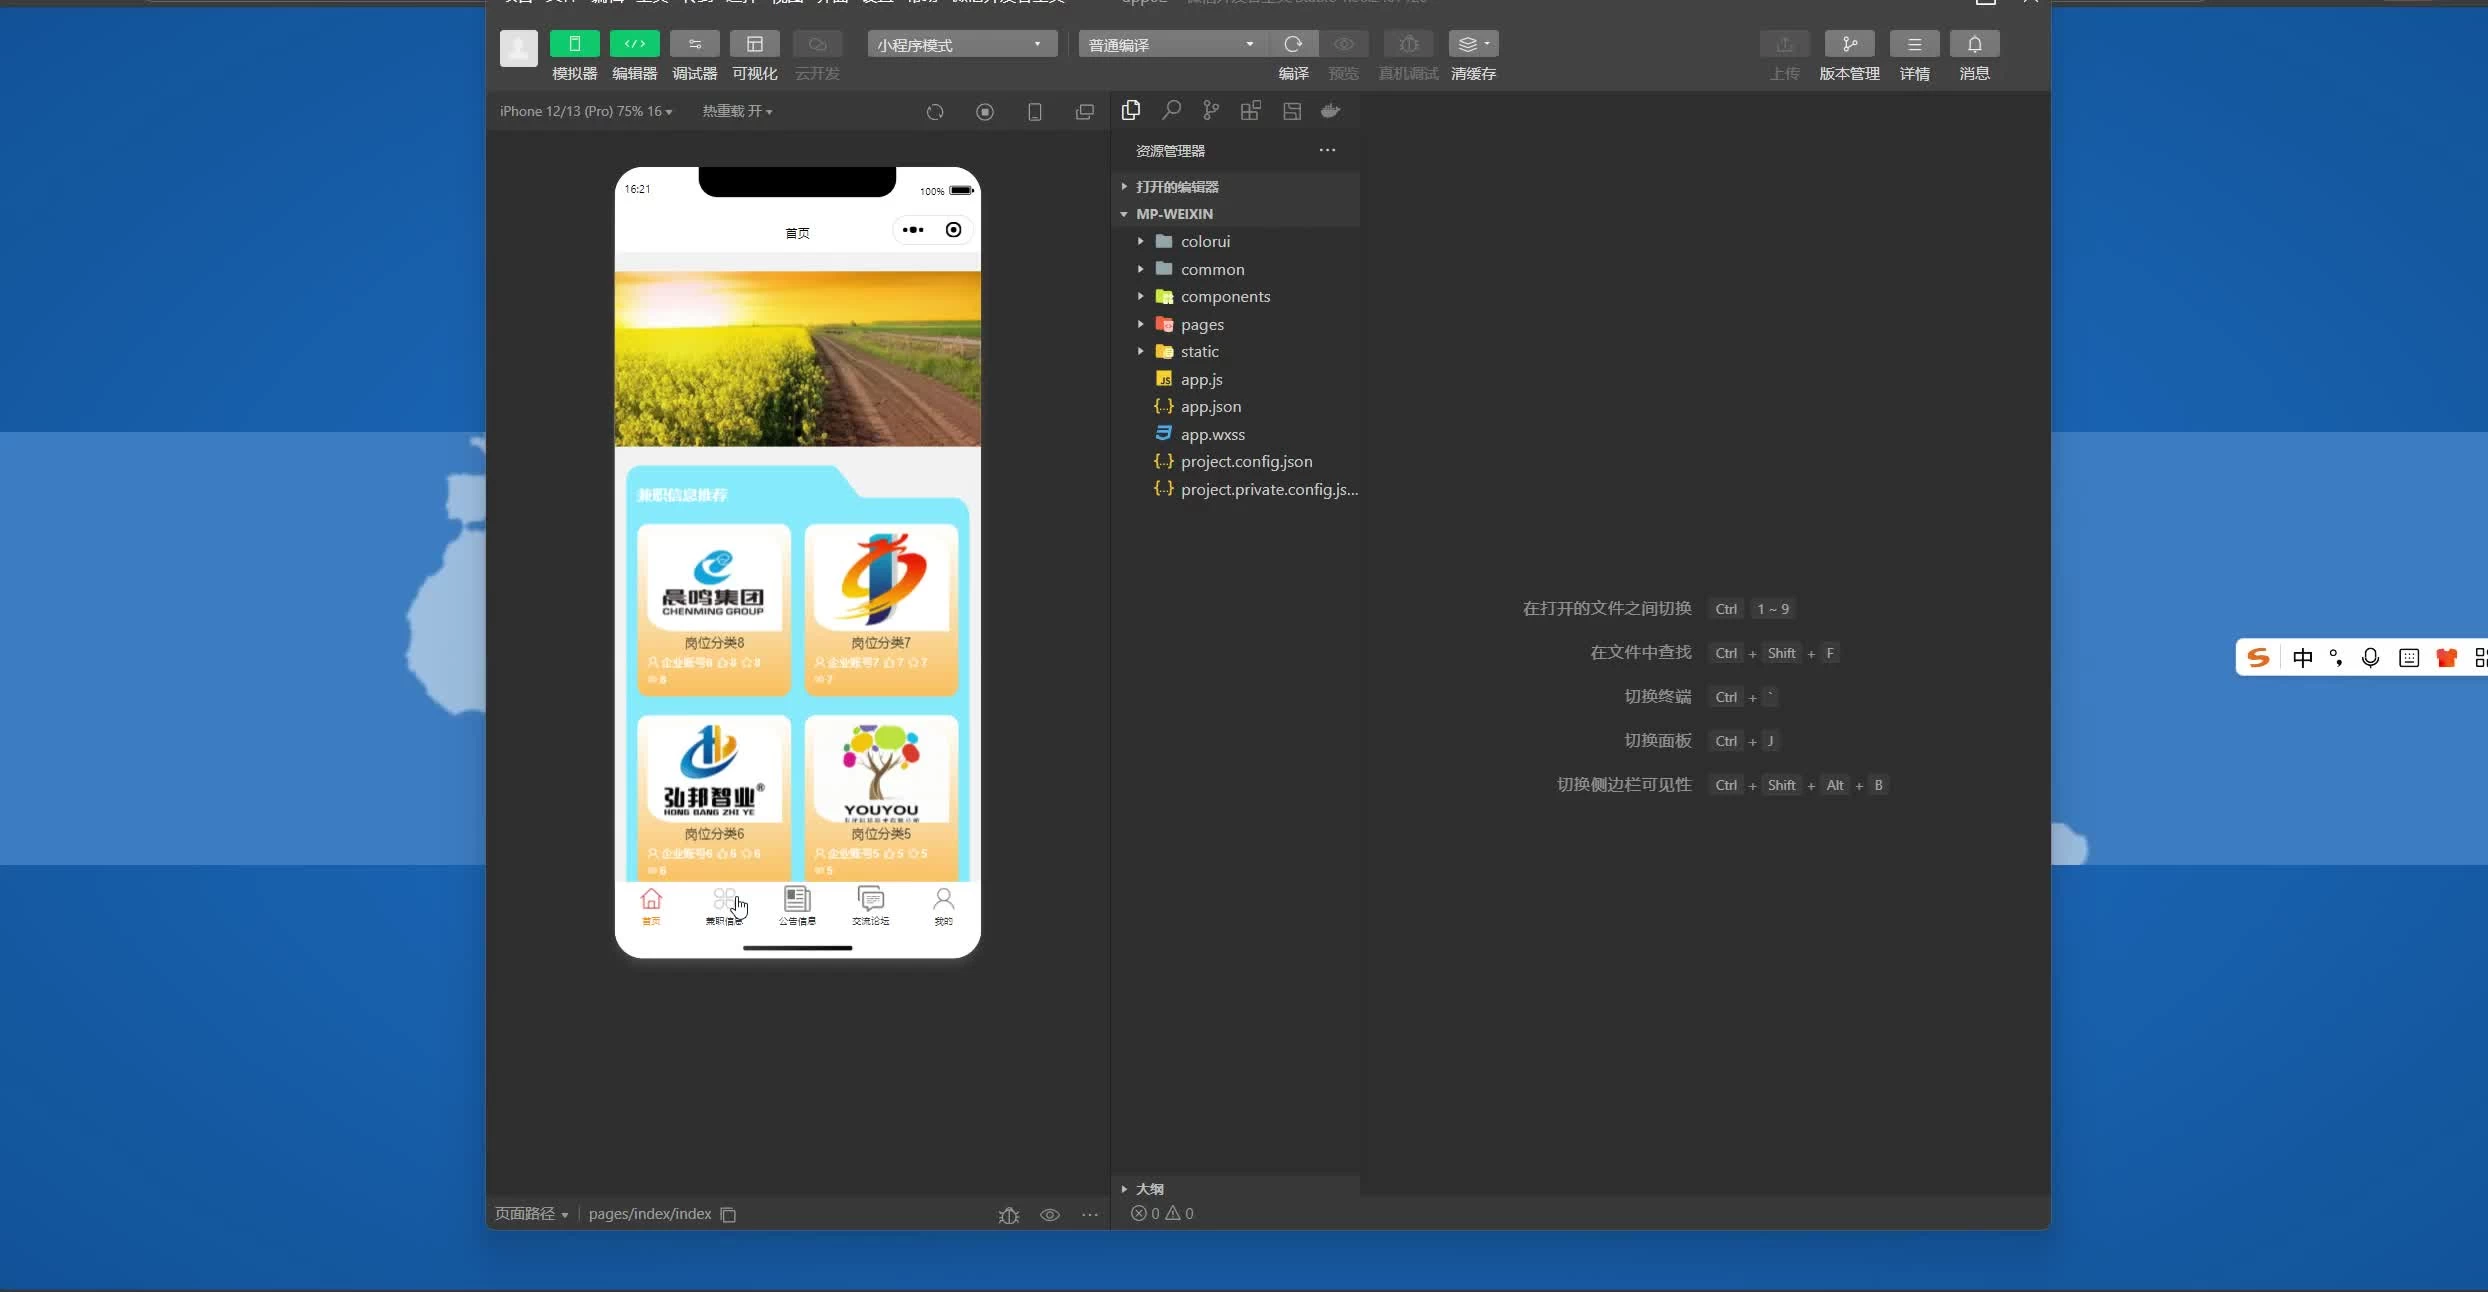Click the 晨鸣集团 job card thumbnail
The height and width of the screenshot is (1292, 2488).
[713, 580]
